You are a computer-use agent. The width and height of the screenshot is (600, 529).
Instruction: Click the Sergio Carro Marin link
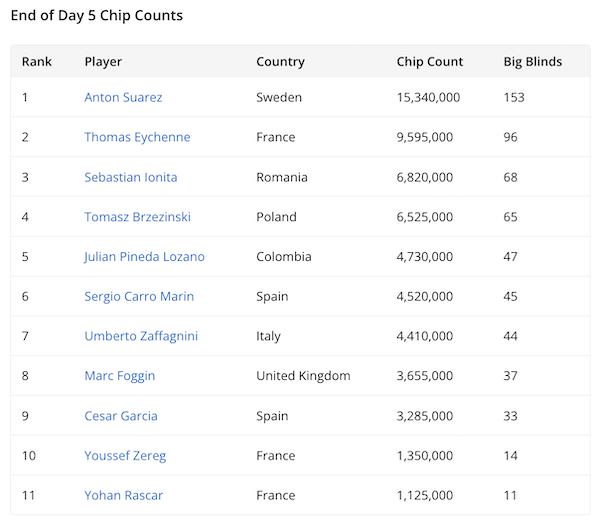(x=139, y=296)
